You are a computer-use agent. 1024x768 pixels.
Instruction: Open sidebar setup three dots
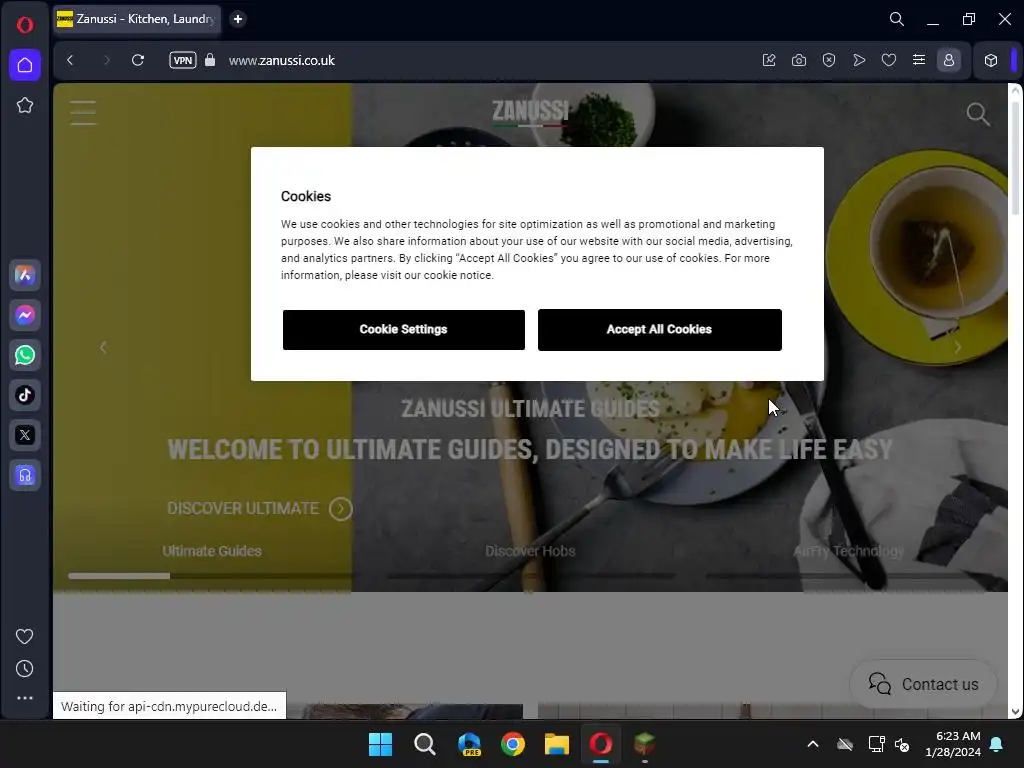point(25,697)
